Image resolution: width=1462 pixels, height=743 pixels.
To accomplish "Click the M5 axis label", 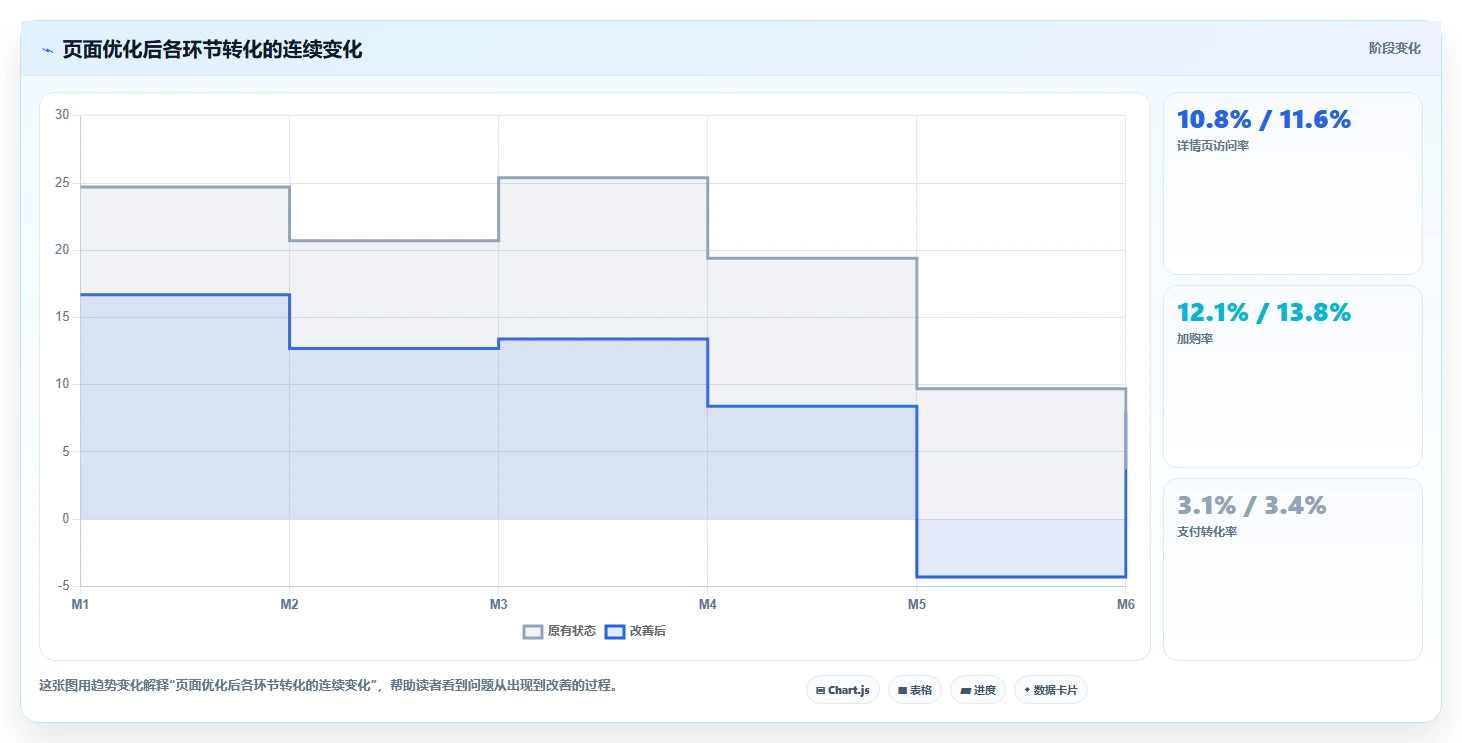I will pyautogui.click(x=916, y=604).
